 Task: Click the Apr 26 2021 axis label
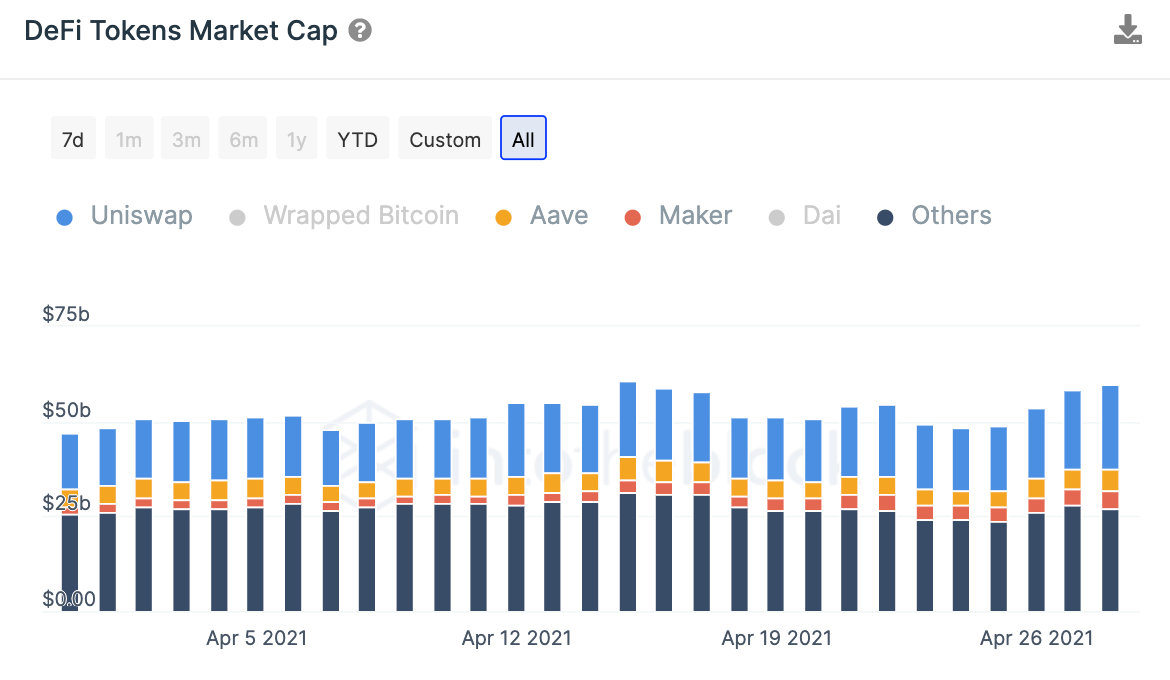pos(1036,638)
